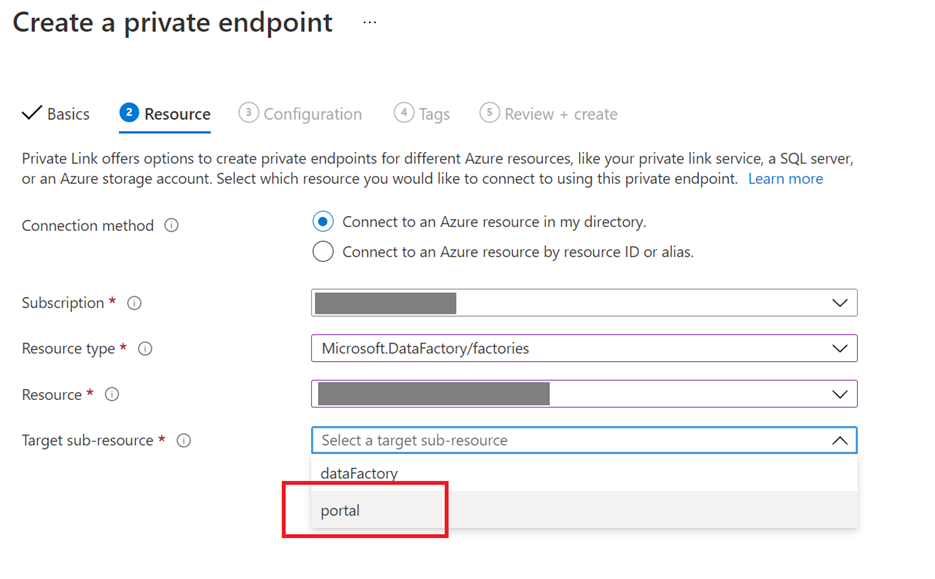
Task: Click the info icon beside Resource type
Action: point(145,348)
